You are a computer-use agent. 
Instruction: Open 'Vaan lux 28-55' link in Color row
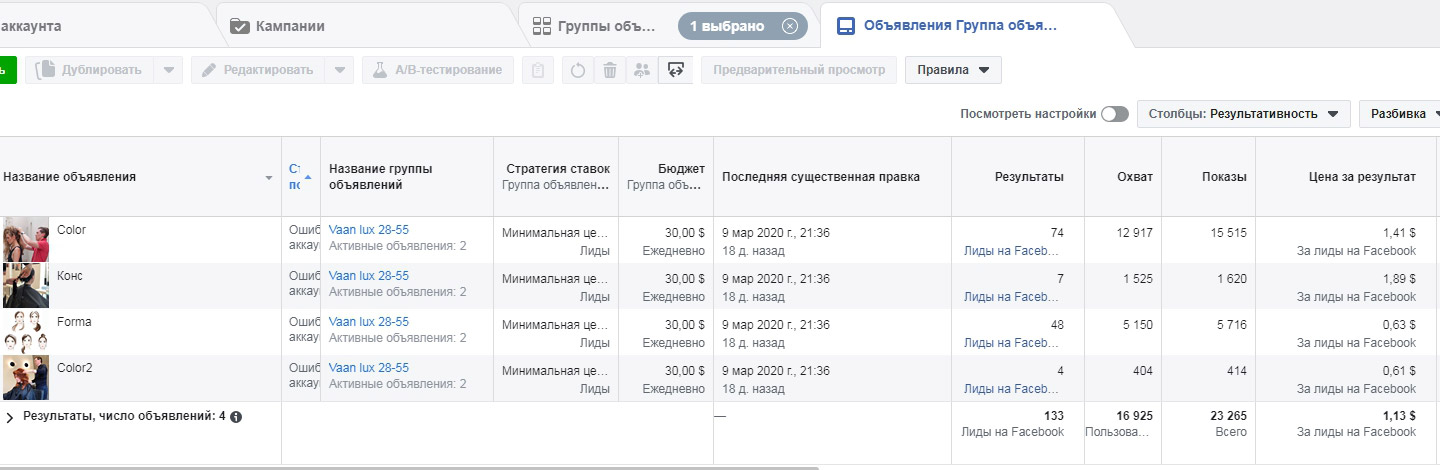coord(368,230)
